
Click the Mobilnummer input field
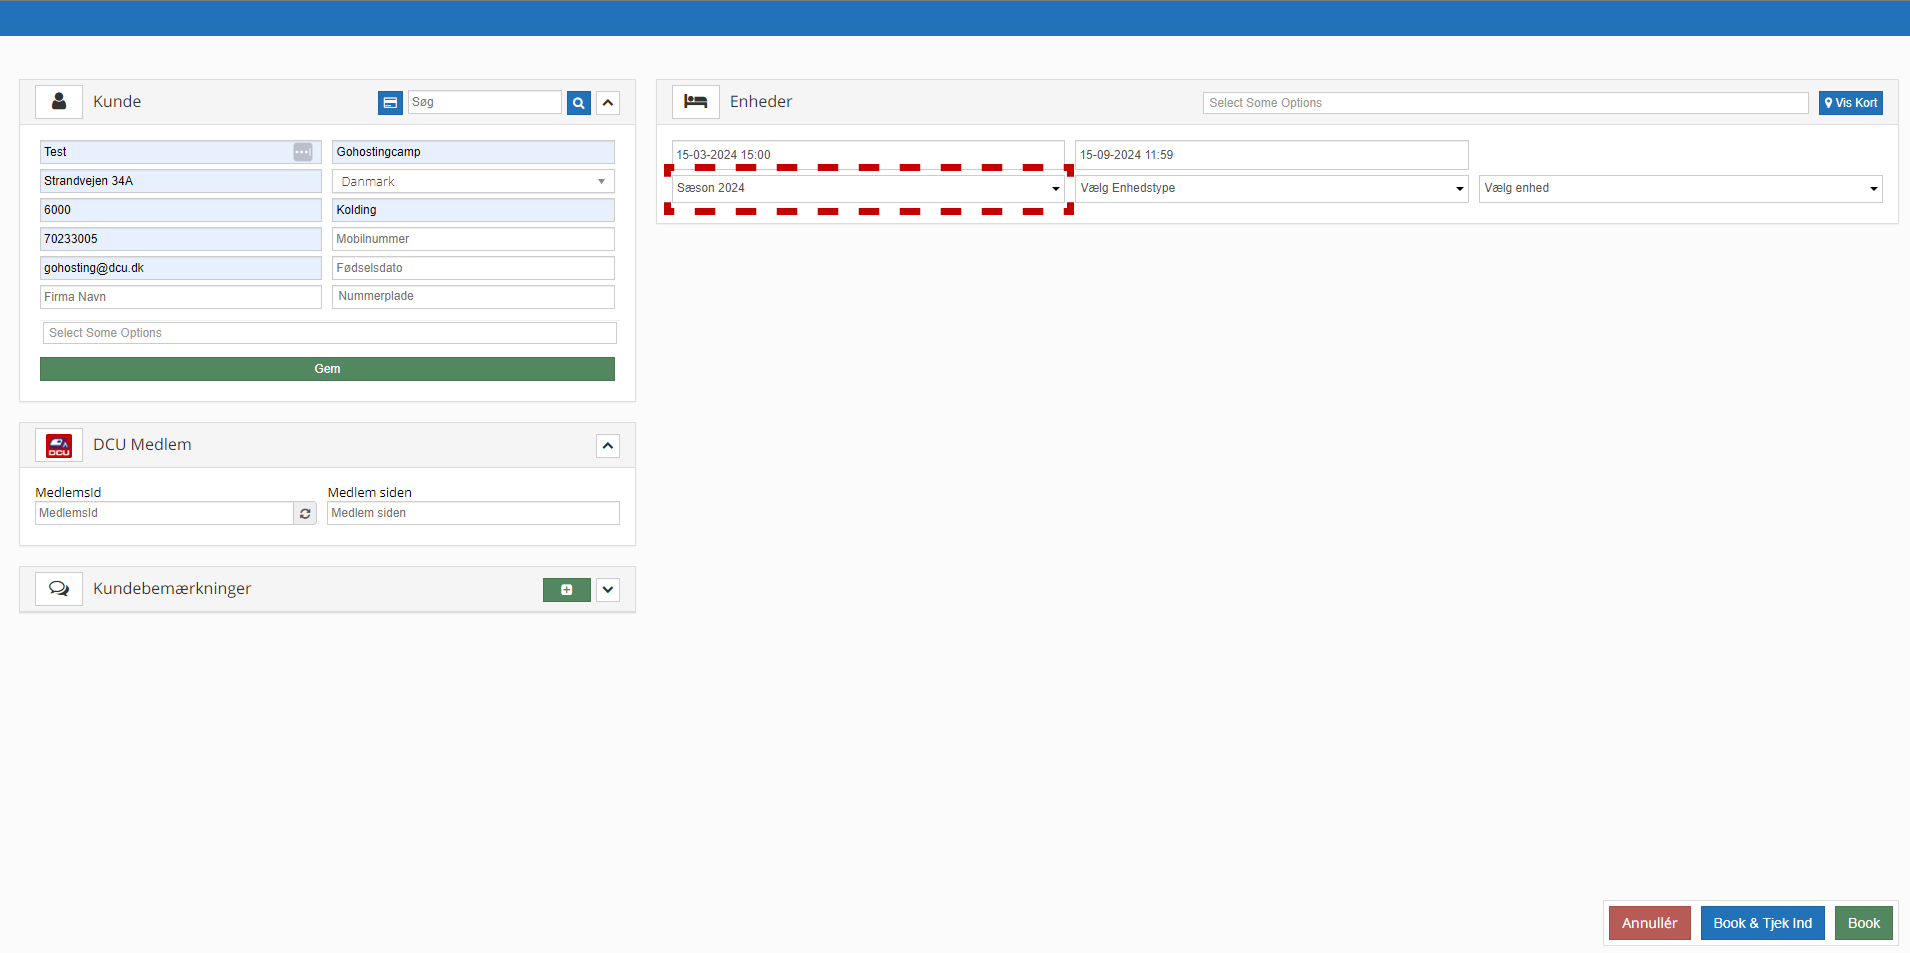coord(473,239)
